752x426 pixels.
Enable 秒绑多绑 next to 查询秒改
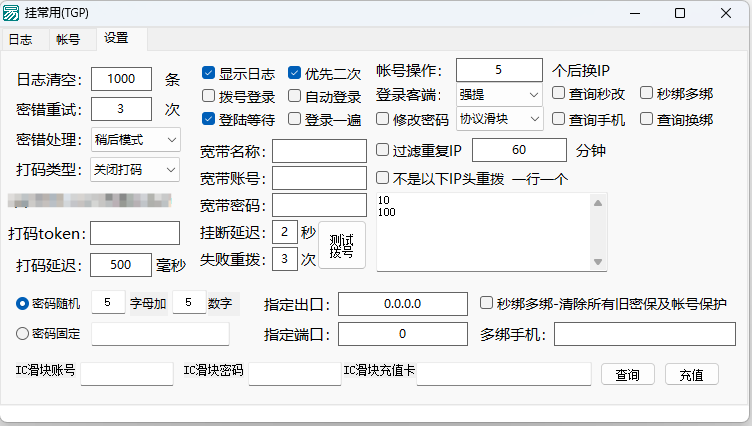pos(647,94)
